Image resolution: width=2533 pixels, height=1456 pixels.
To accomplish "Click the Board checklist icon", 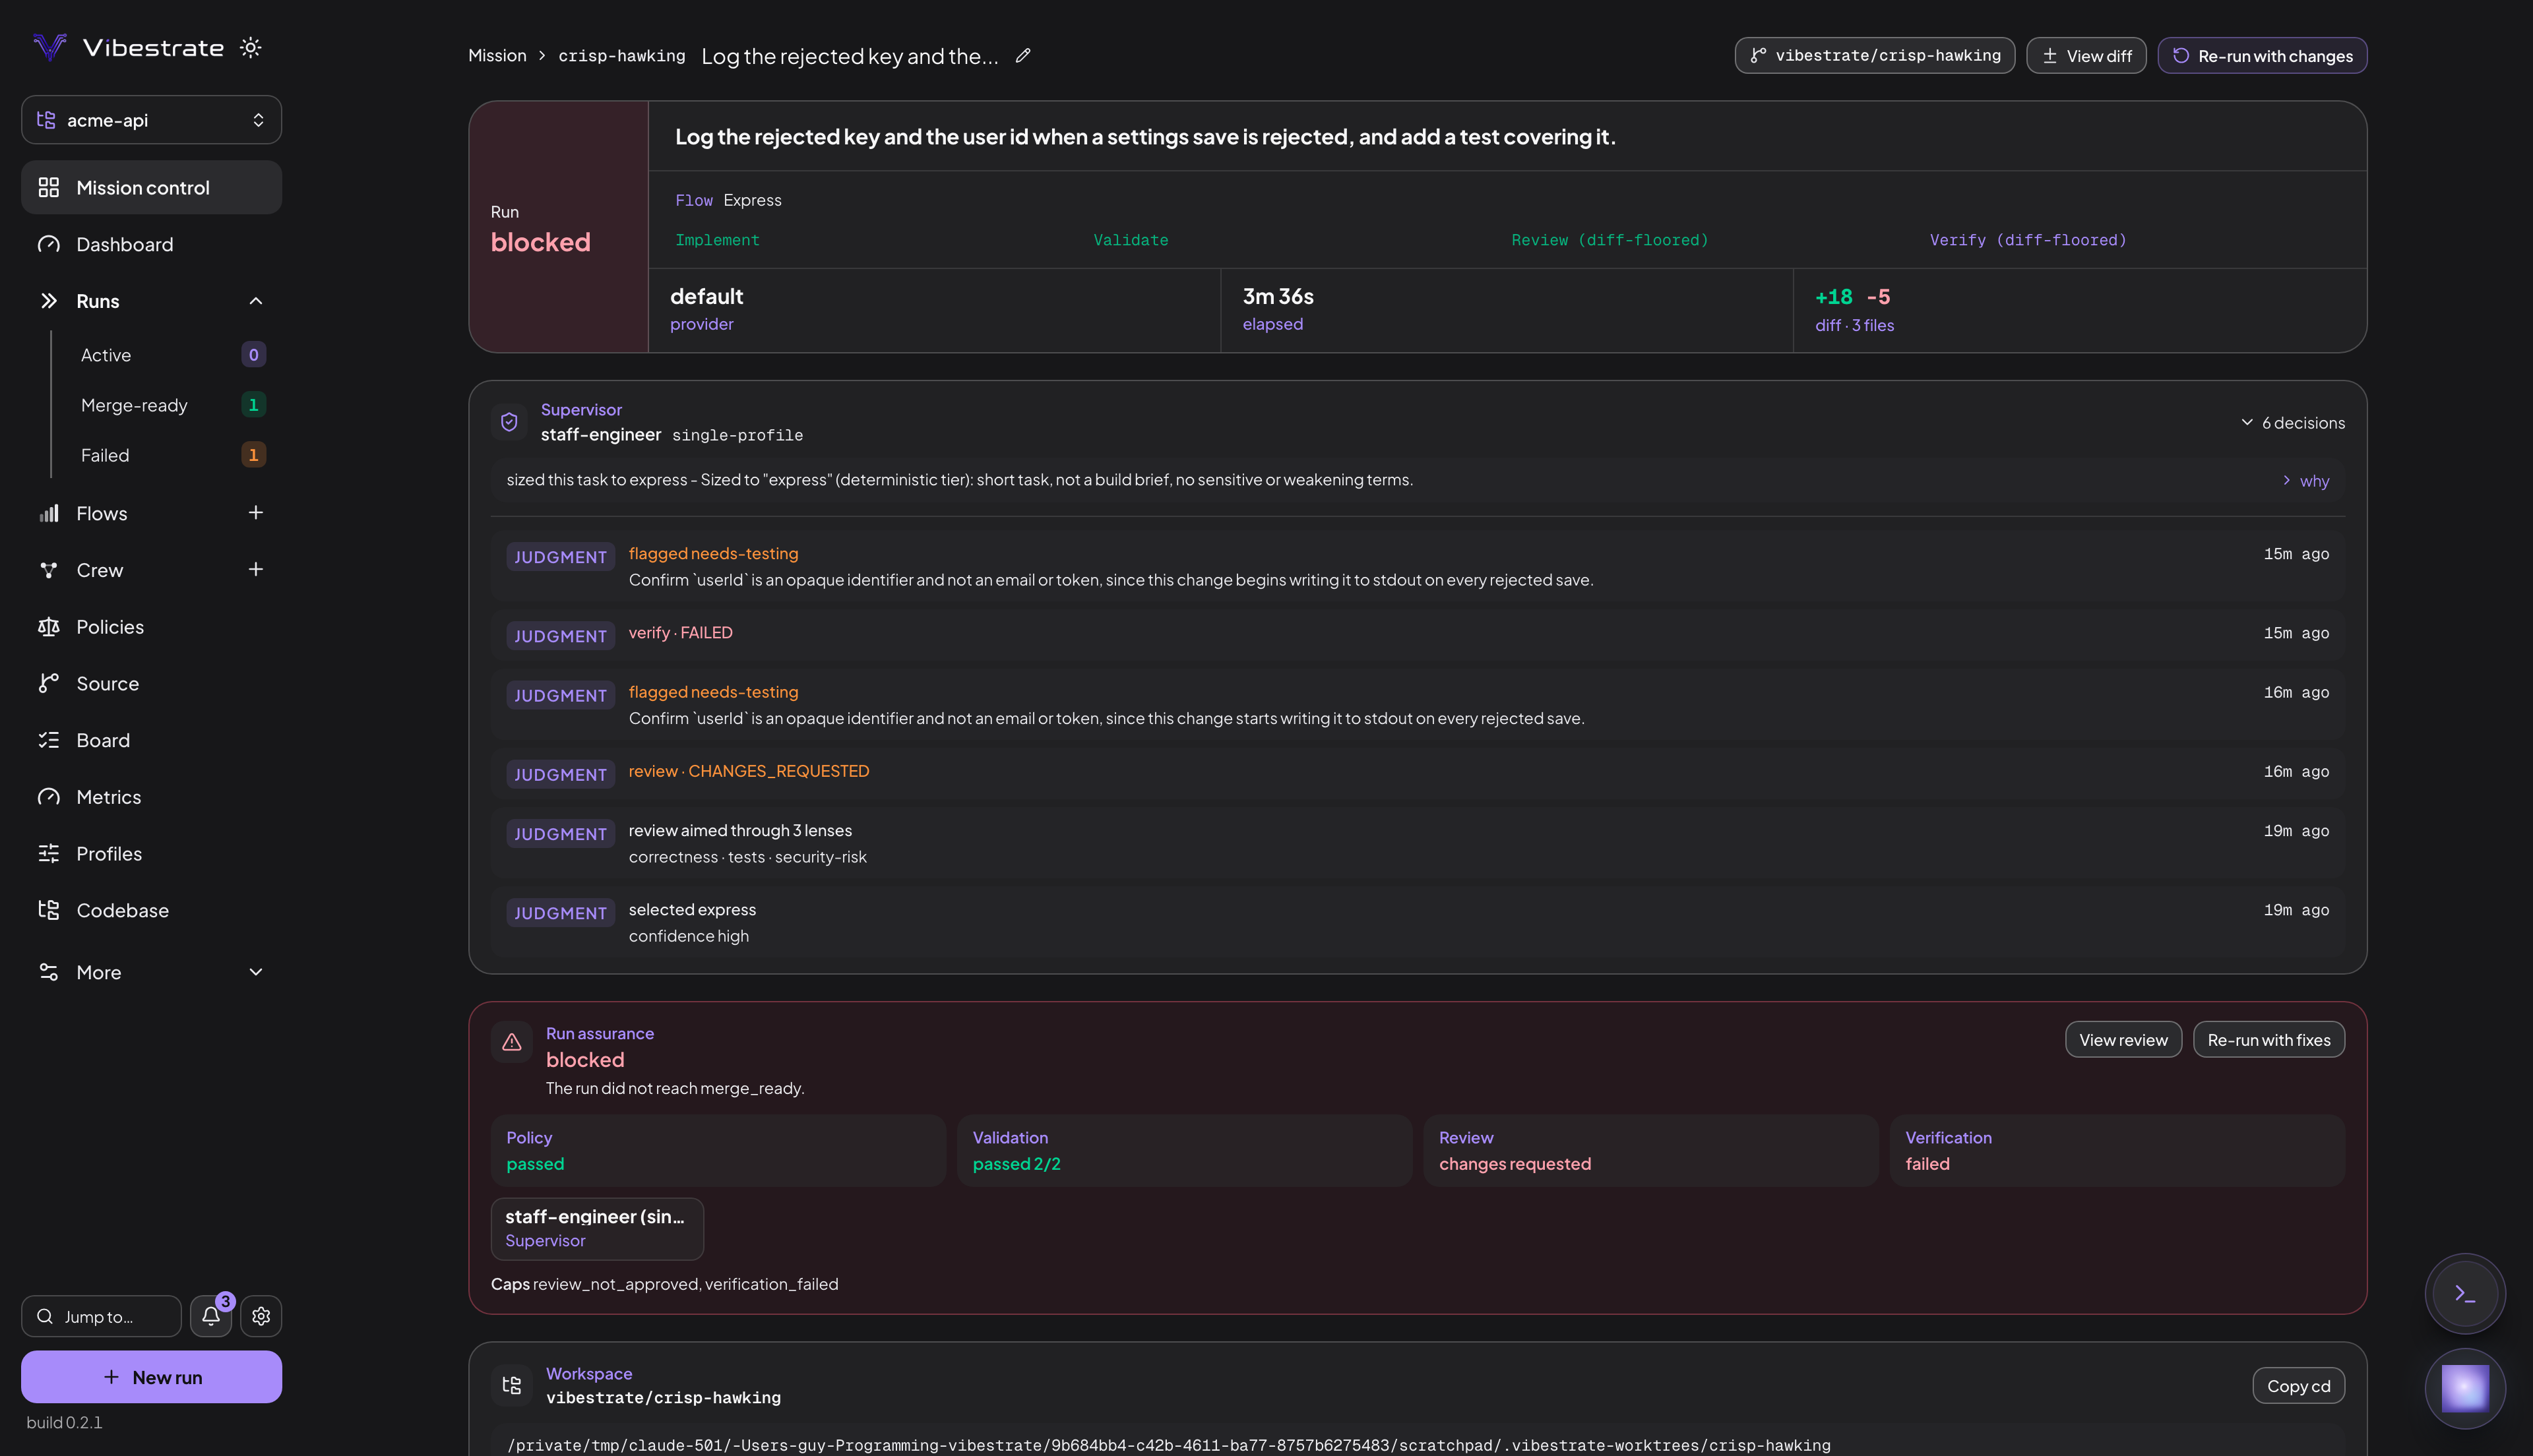I will pyautogui.click(x=48, y=740).
